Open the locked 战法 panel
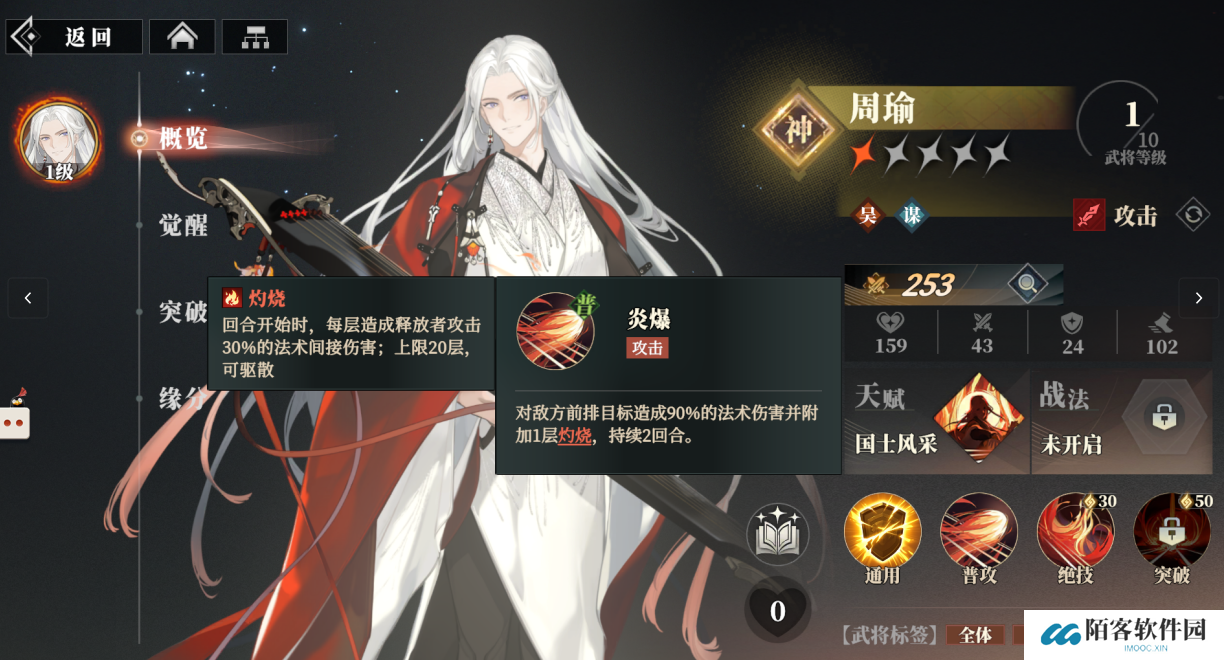1224x660 pixels. pyautogui.click(x=1122, y=421)
